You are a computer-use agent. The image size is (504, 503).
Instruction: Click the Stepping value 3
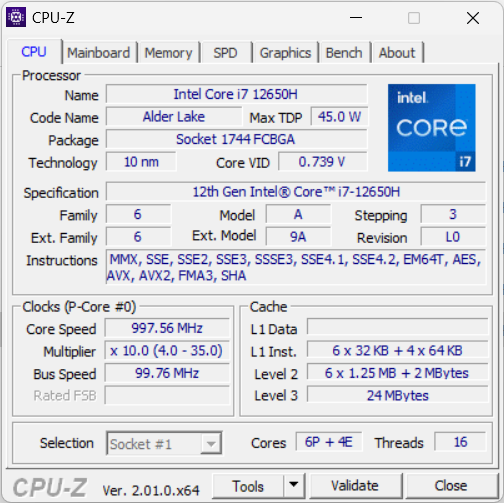[x=453, y=214]
